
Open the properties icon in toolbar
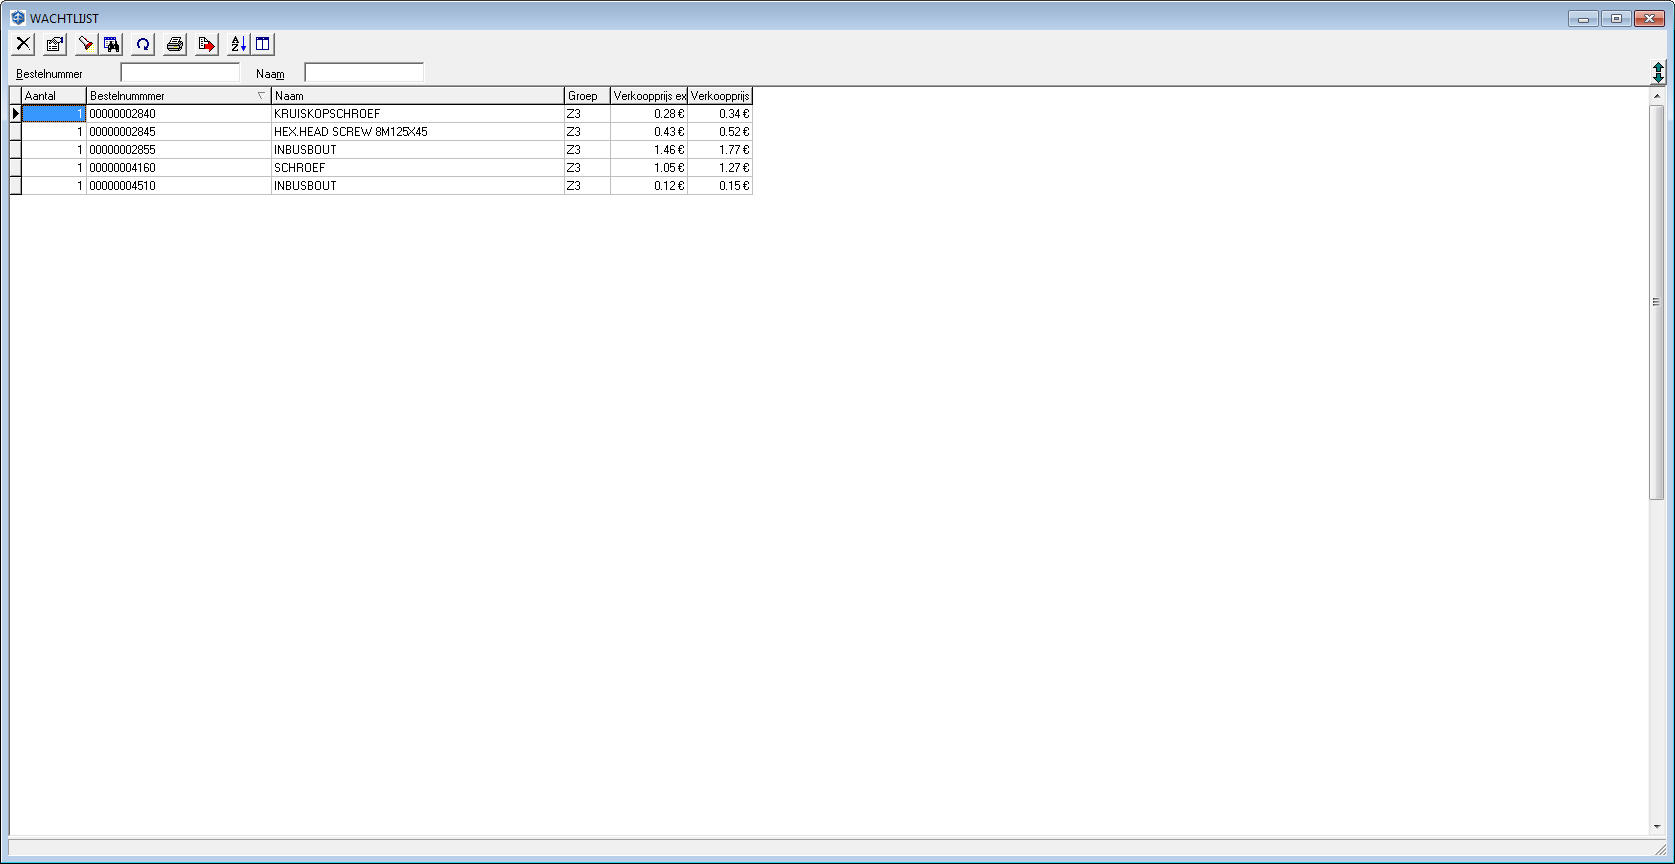pyautogui.click(x=55, y=44)
